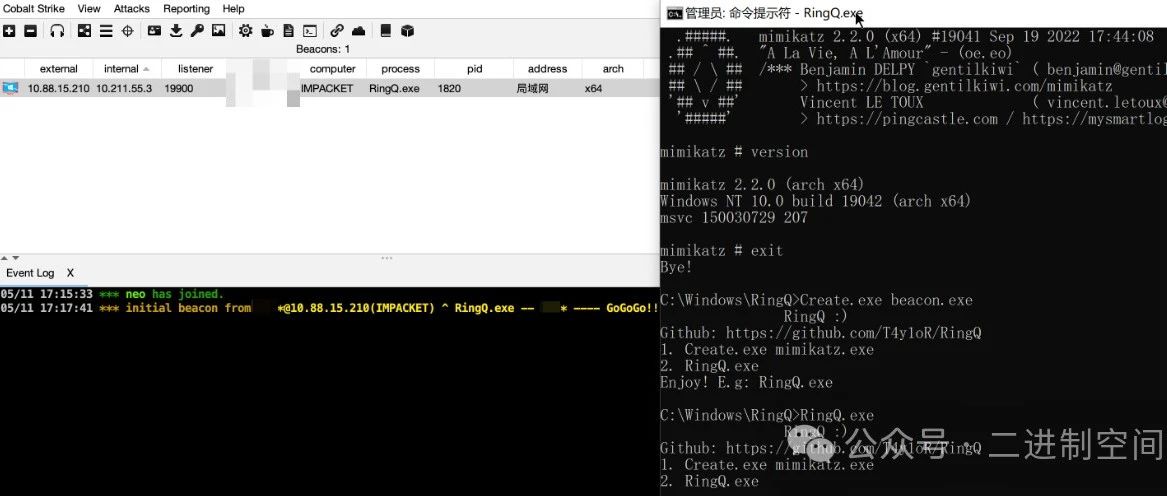Open help via the book icon
Image resolution: width=1167 pixels, height=496 pixels.
[x=386, y=31]
